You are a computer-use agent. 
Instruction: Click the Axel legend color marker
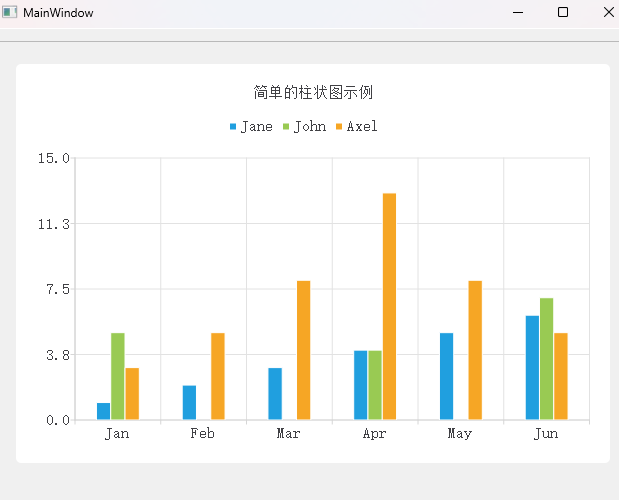[339, 127]
